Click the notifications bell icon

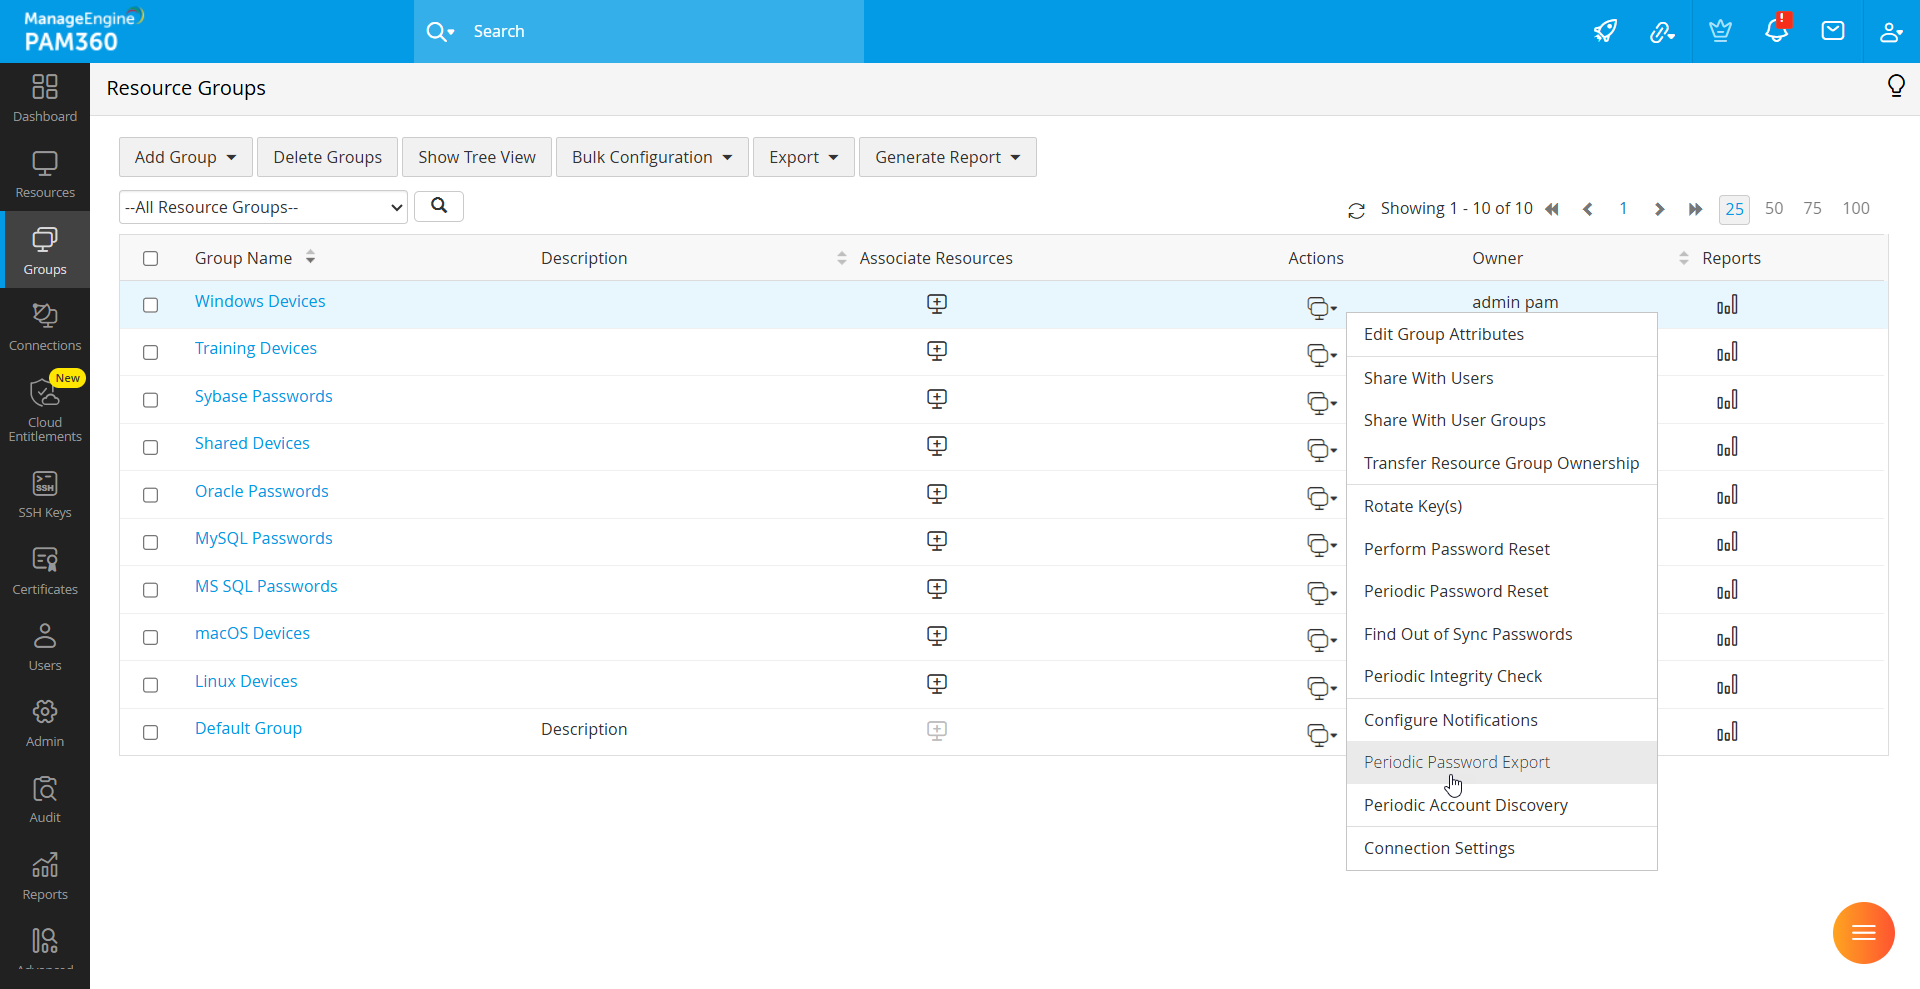click(x=1776, y=30)
